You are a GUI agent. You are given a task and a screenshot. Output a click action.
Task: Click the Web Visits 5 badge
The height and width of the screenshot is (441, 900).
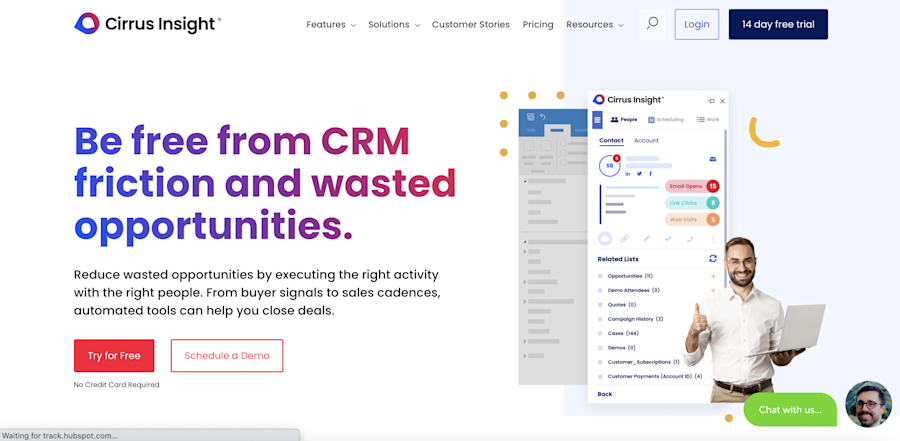click(692, 219)
